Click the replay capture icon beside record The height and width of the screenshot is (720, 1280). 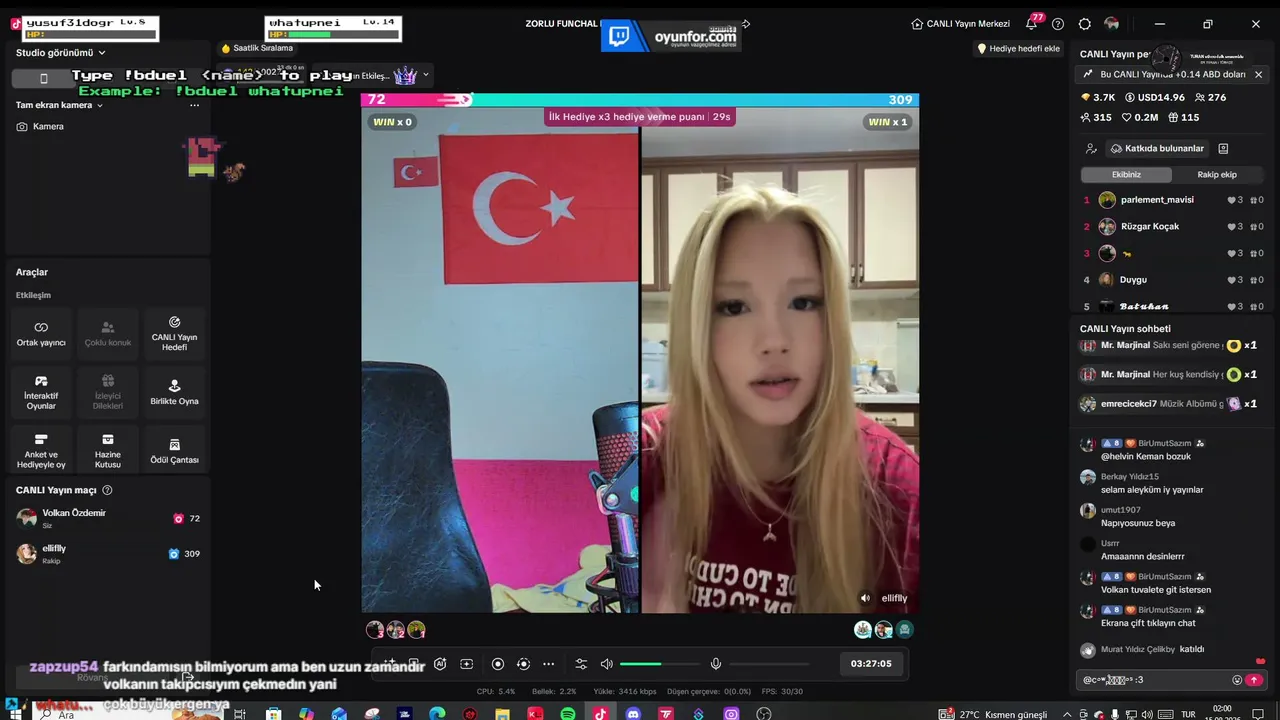click(x=523, y=664)
